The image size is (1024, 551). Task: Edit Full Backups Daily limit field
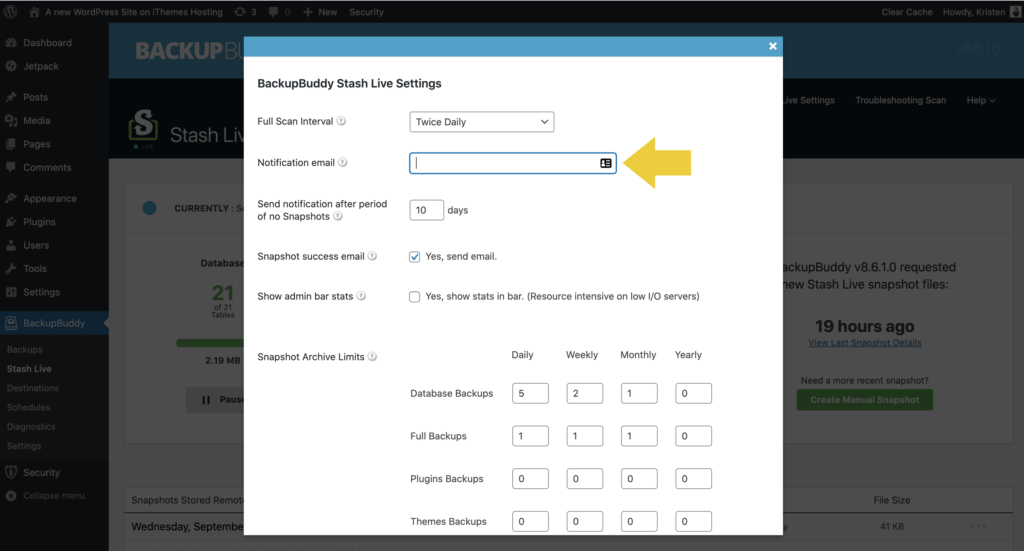point(530,436)
